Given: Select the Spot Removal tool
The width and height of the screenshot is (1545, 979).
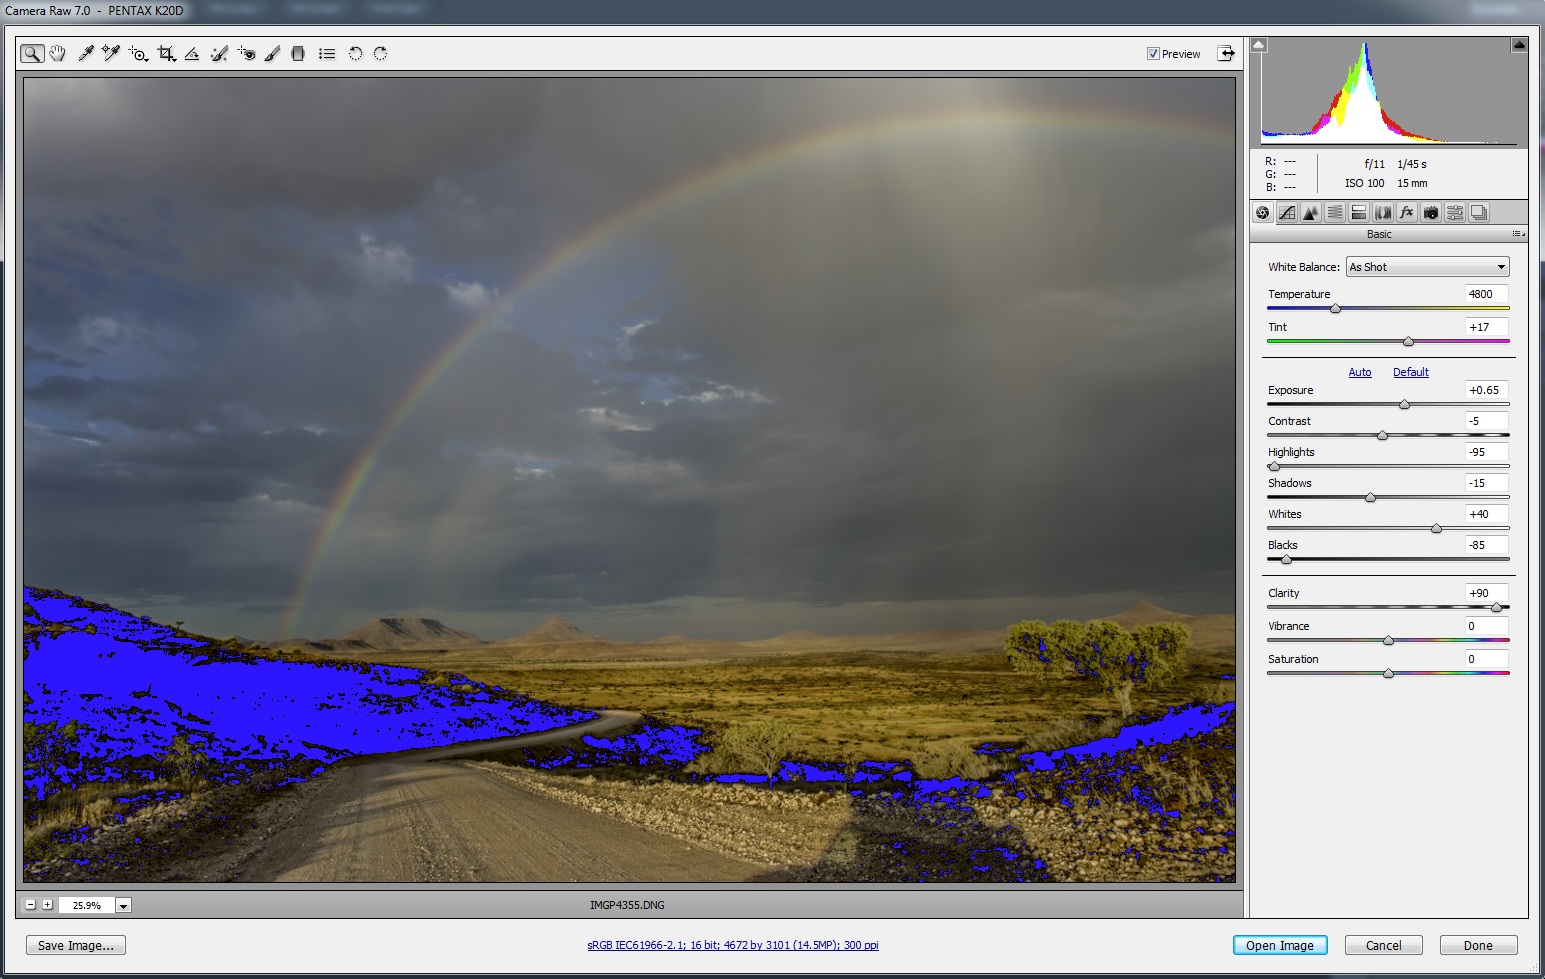Looking at the screenshot, I should 219,54.
